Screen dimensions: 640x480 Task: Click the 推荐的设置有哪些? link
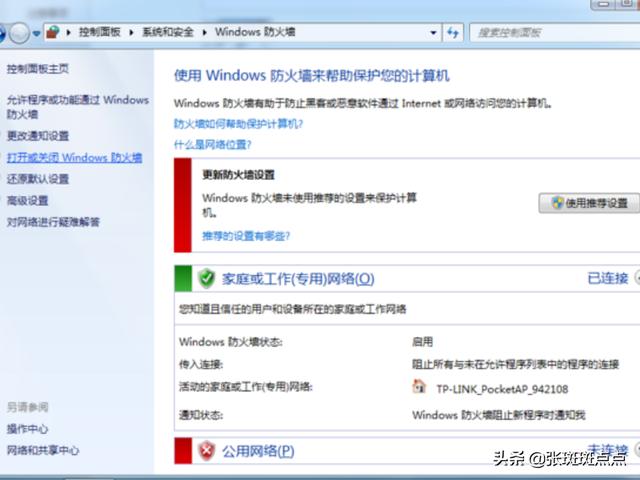click(246, 236)
